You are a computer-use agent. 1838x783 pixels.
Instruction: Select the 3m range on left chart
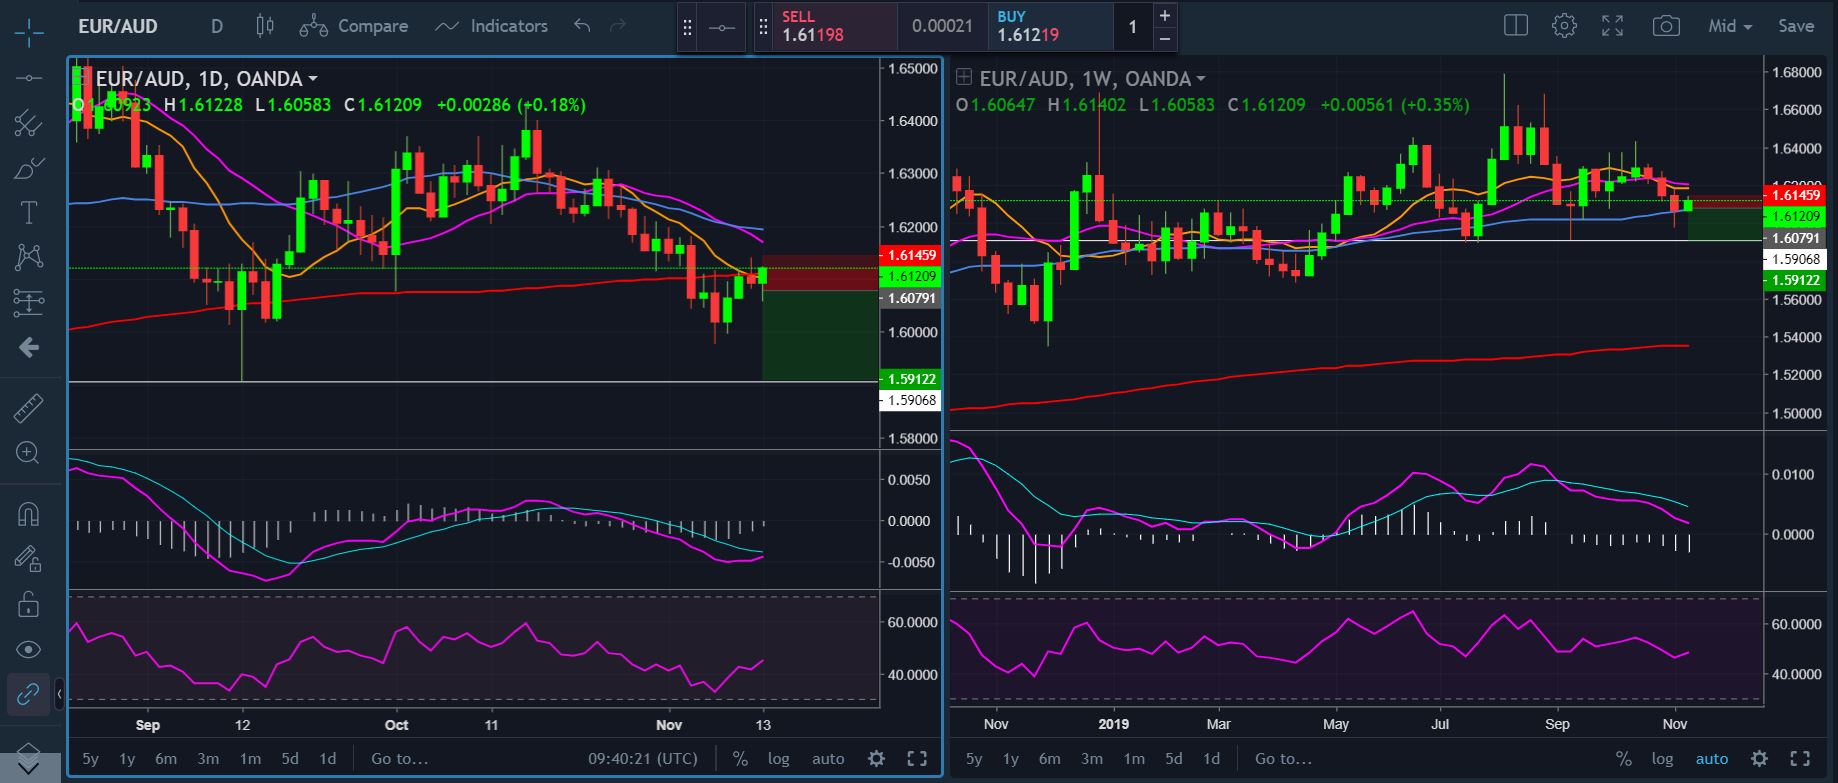pyautogui.click(x=208, y=759)
